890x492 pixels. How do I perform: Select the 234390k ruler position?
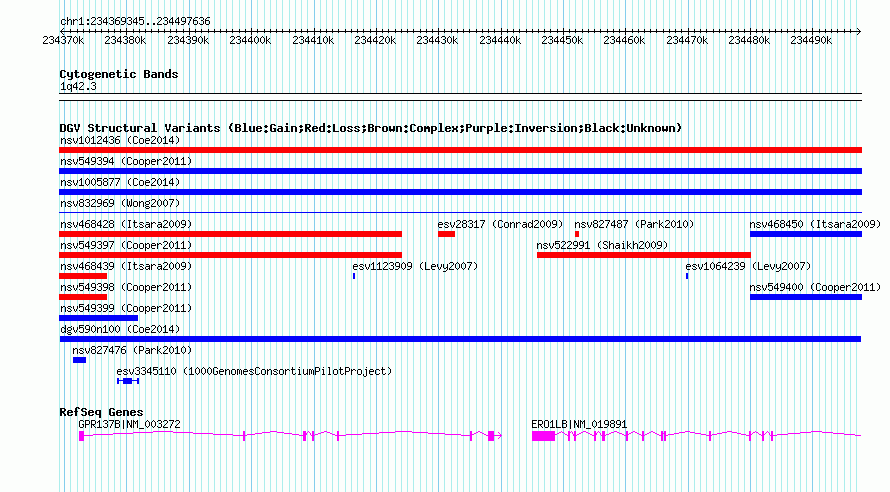pyautogui.click(x=188, y=40)
